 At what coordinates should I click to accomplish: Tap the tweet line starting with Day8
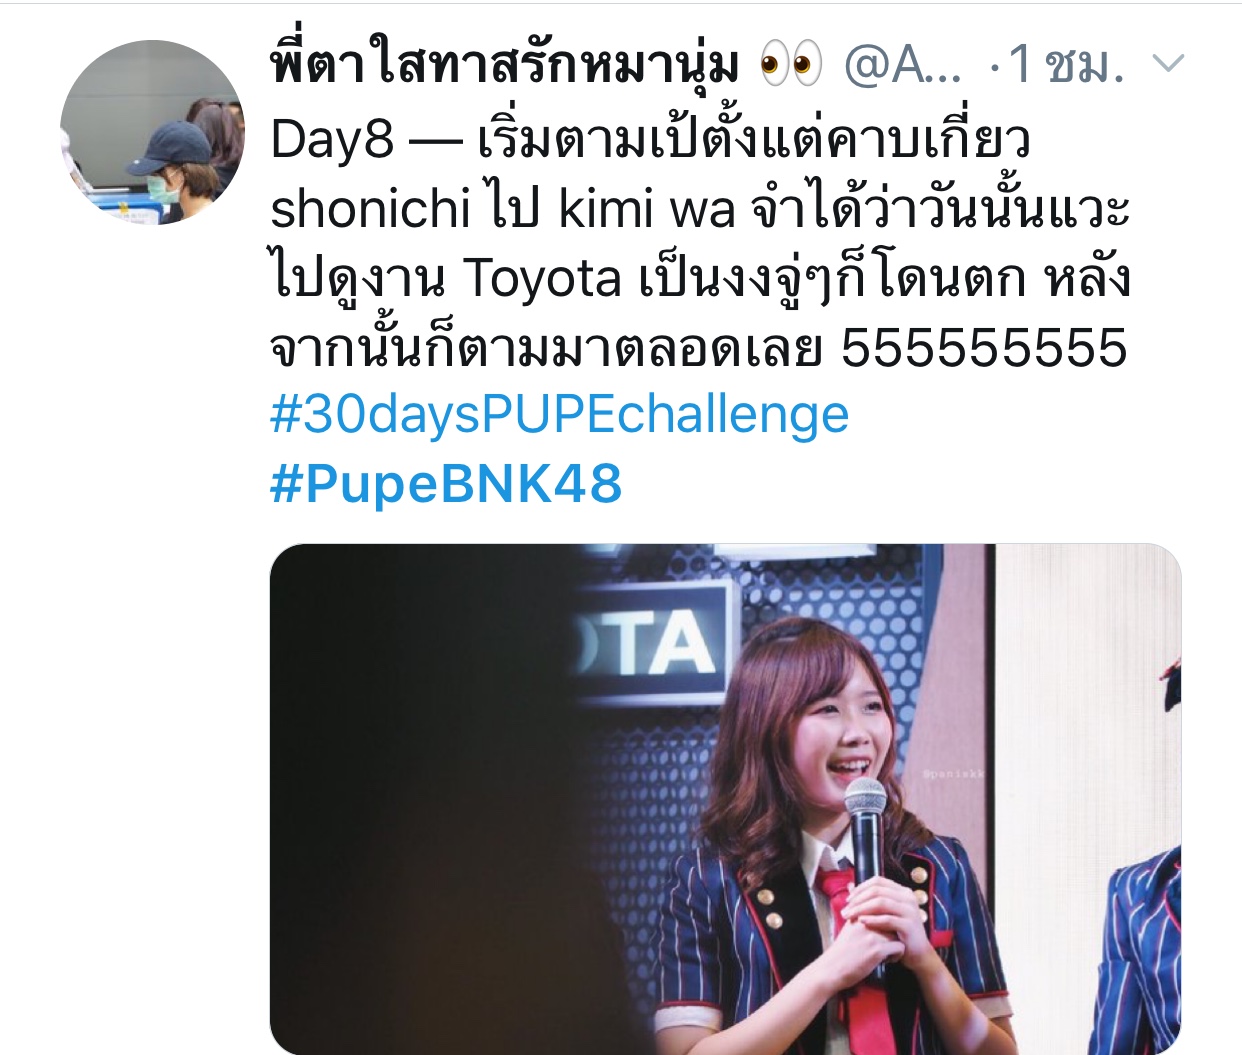[650, 139]
